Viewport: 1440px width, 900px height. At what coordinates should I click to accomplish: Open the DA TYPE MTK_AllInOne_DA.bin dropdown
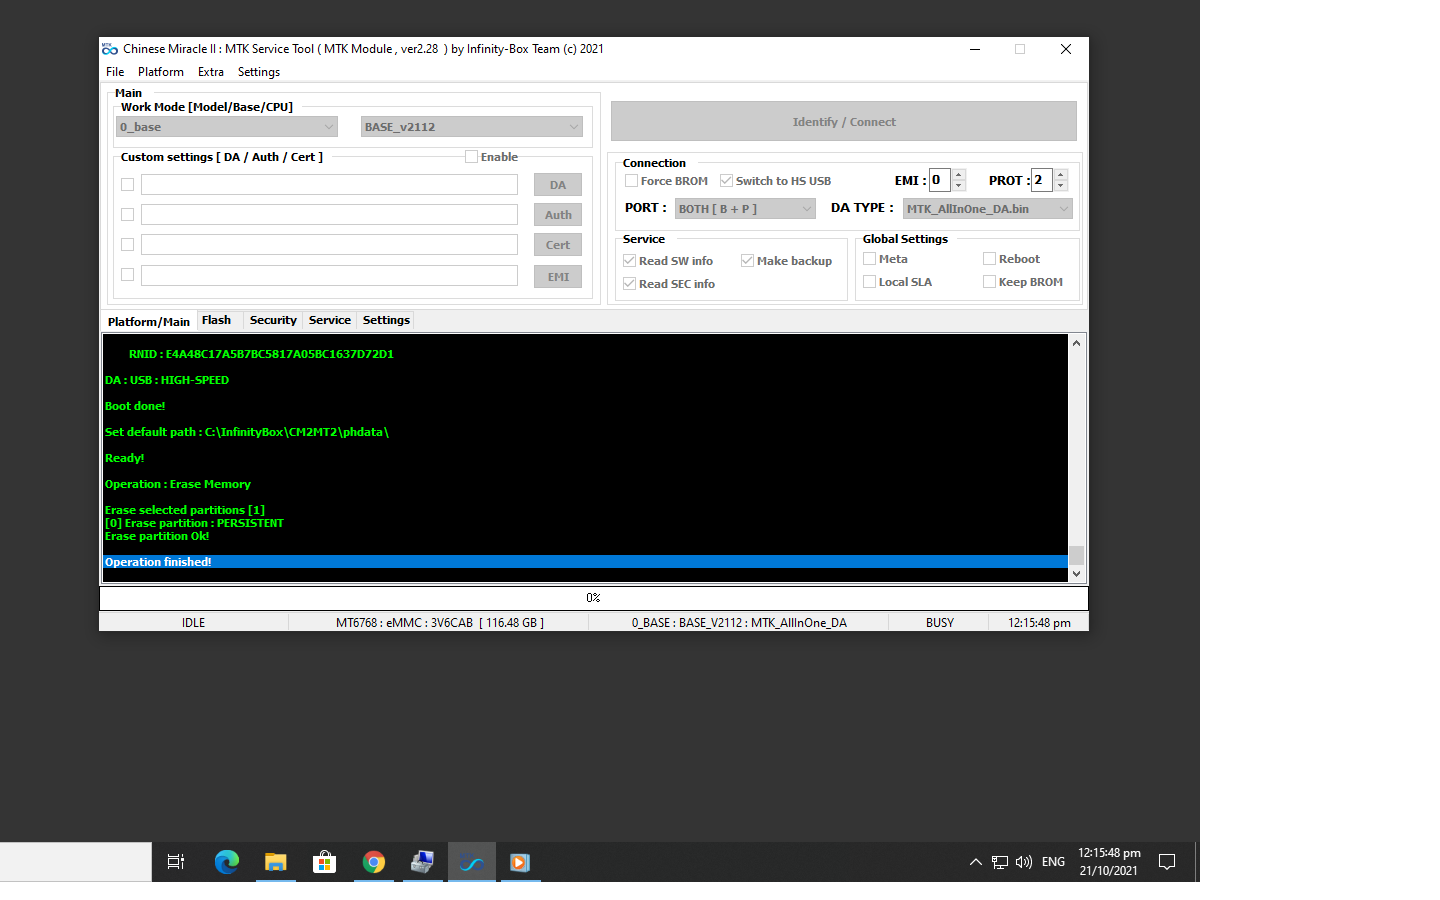pyautogui.click(x=988, y=209)
